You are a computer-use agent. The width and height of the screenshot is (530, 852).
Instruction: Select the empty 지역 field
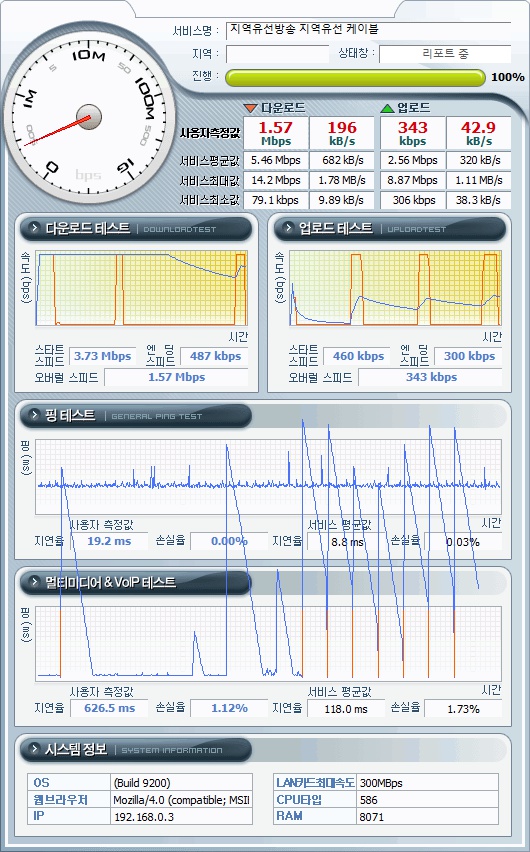[277, 54]
